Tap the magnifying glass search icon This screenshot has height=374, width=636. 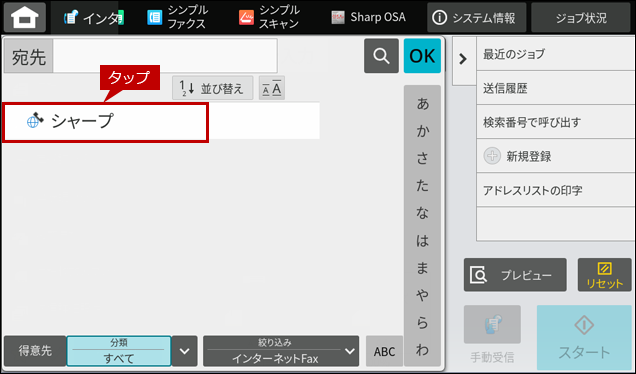point(381,56)
